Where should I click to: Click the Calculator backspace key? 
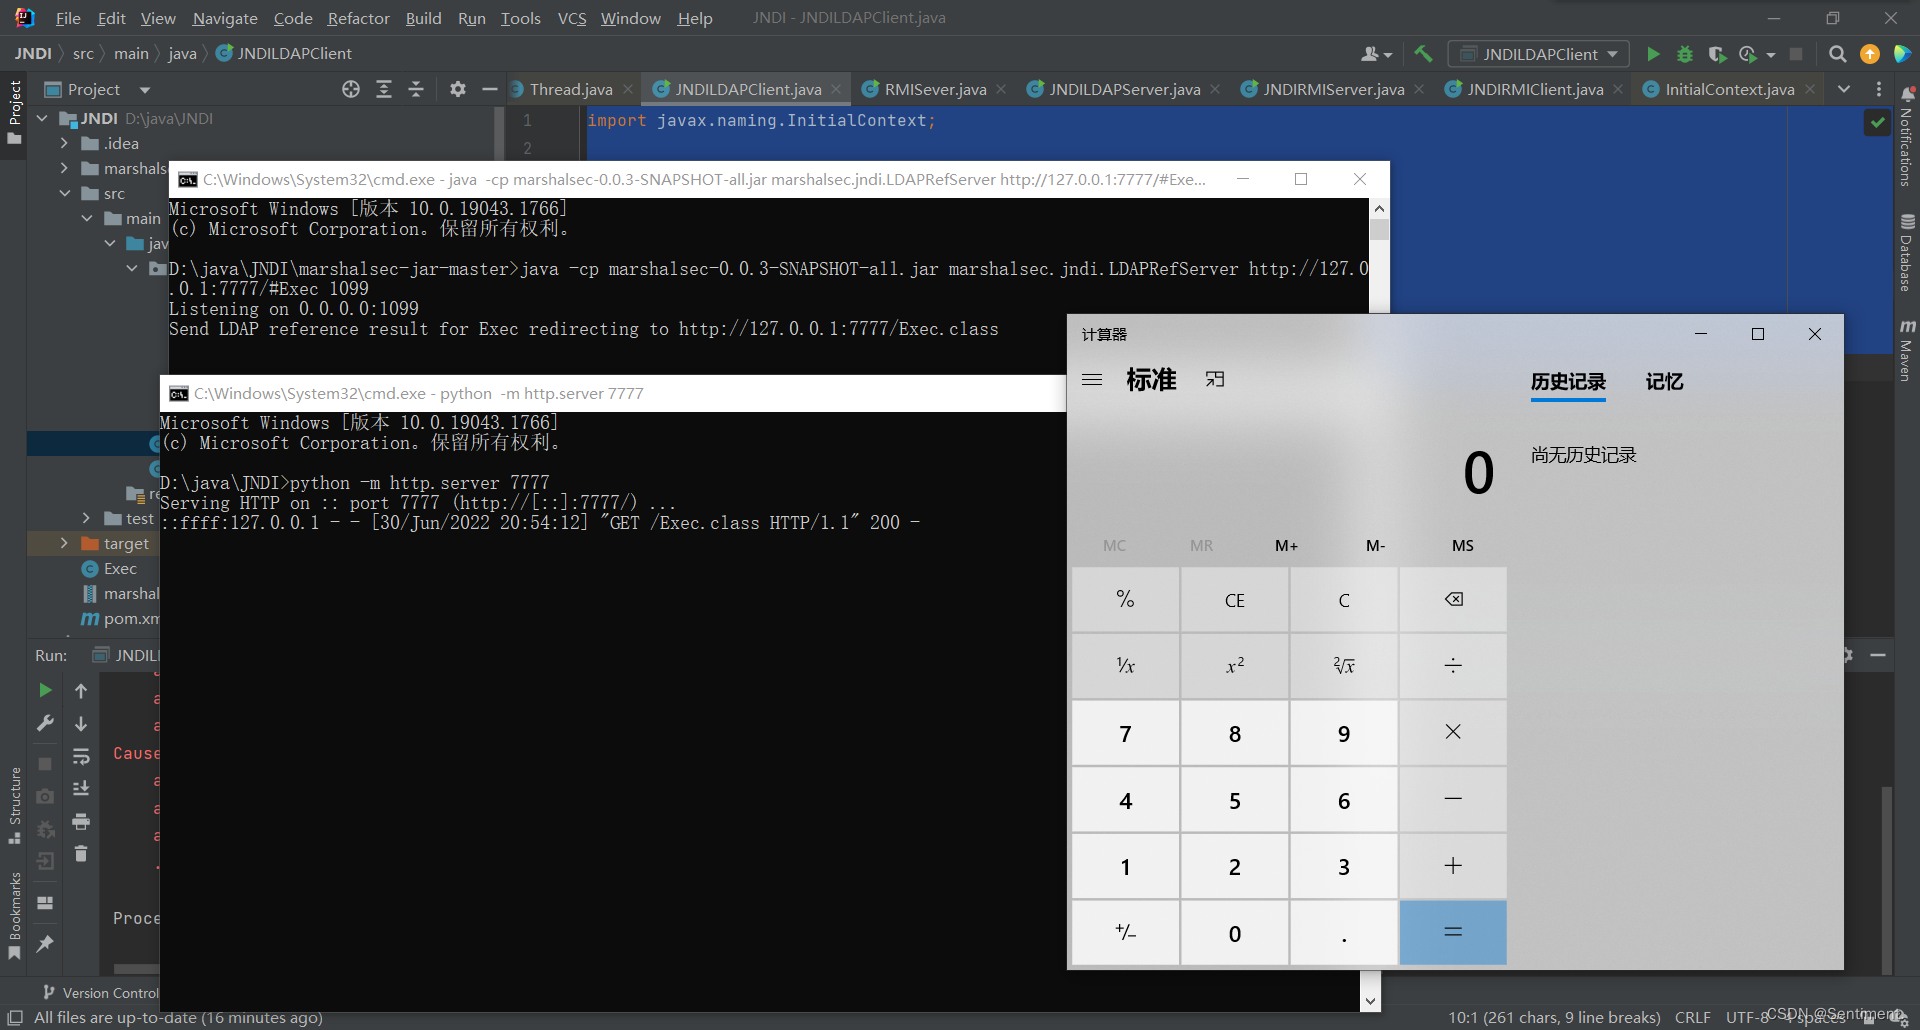[x=1453, y=599]
